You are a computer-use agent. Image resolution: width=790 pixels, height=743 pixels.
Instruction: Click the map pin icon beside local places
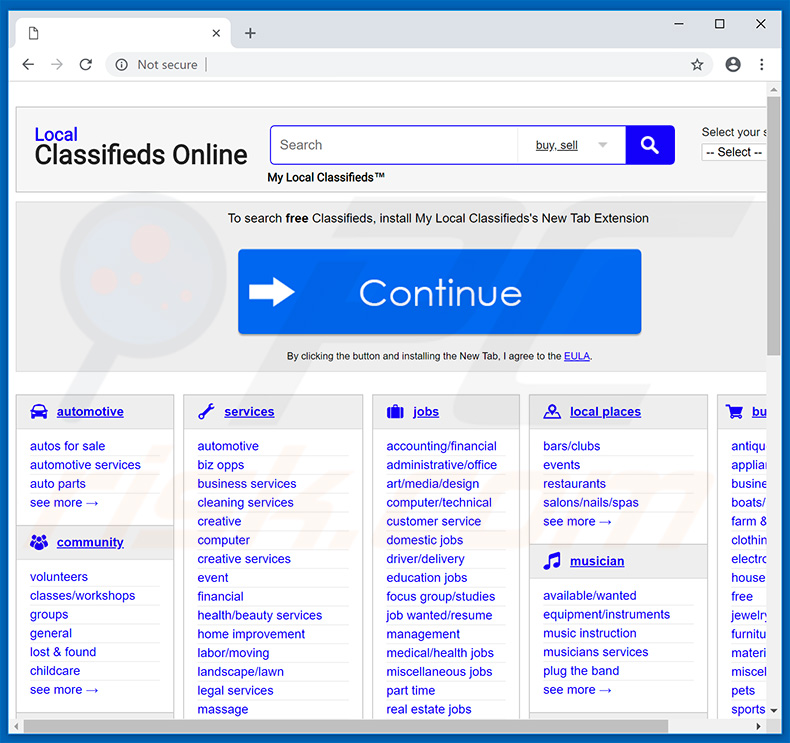click(x=552, y=412)
